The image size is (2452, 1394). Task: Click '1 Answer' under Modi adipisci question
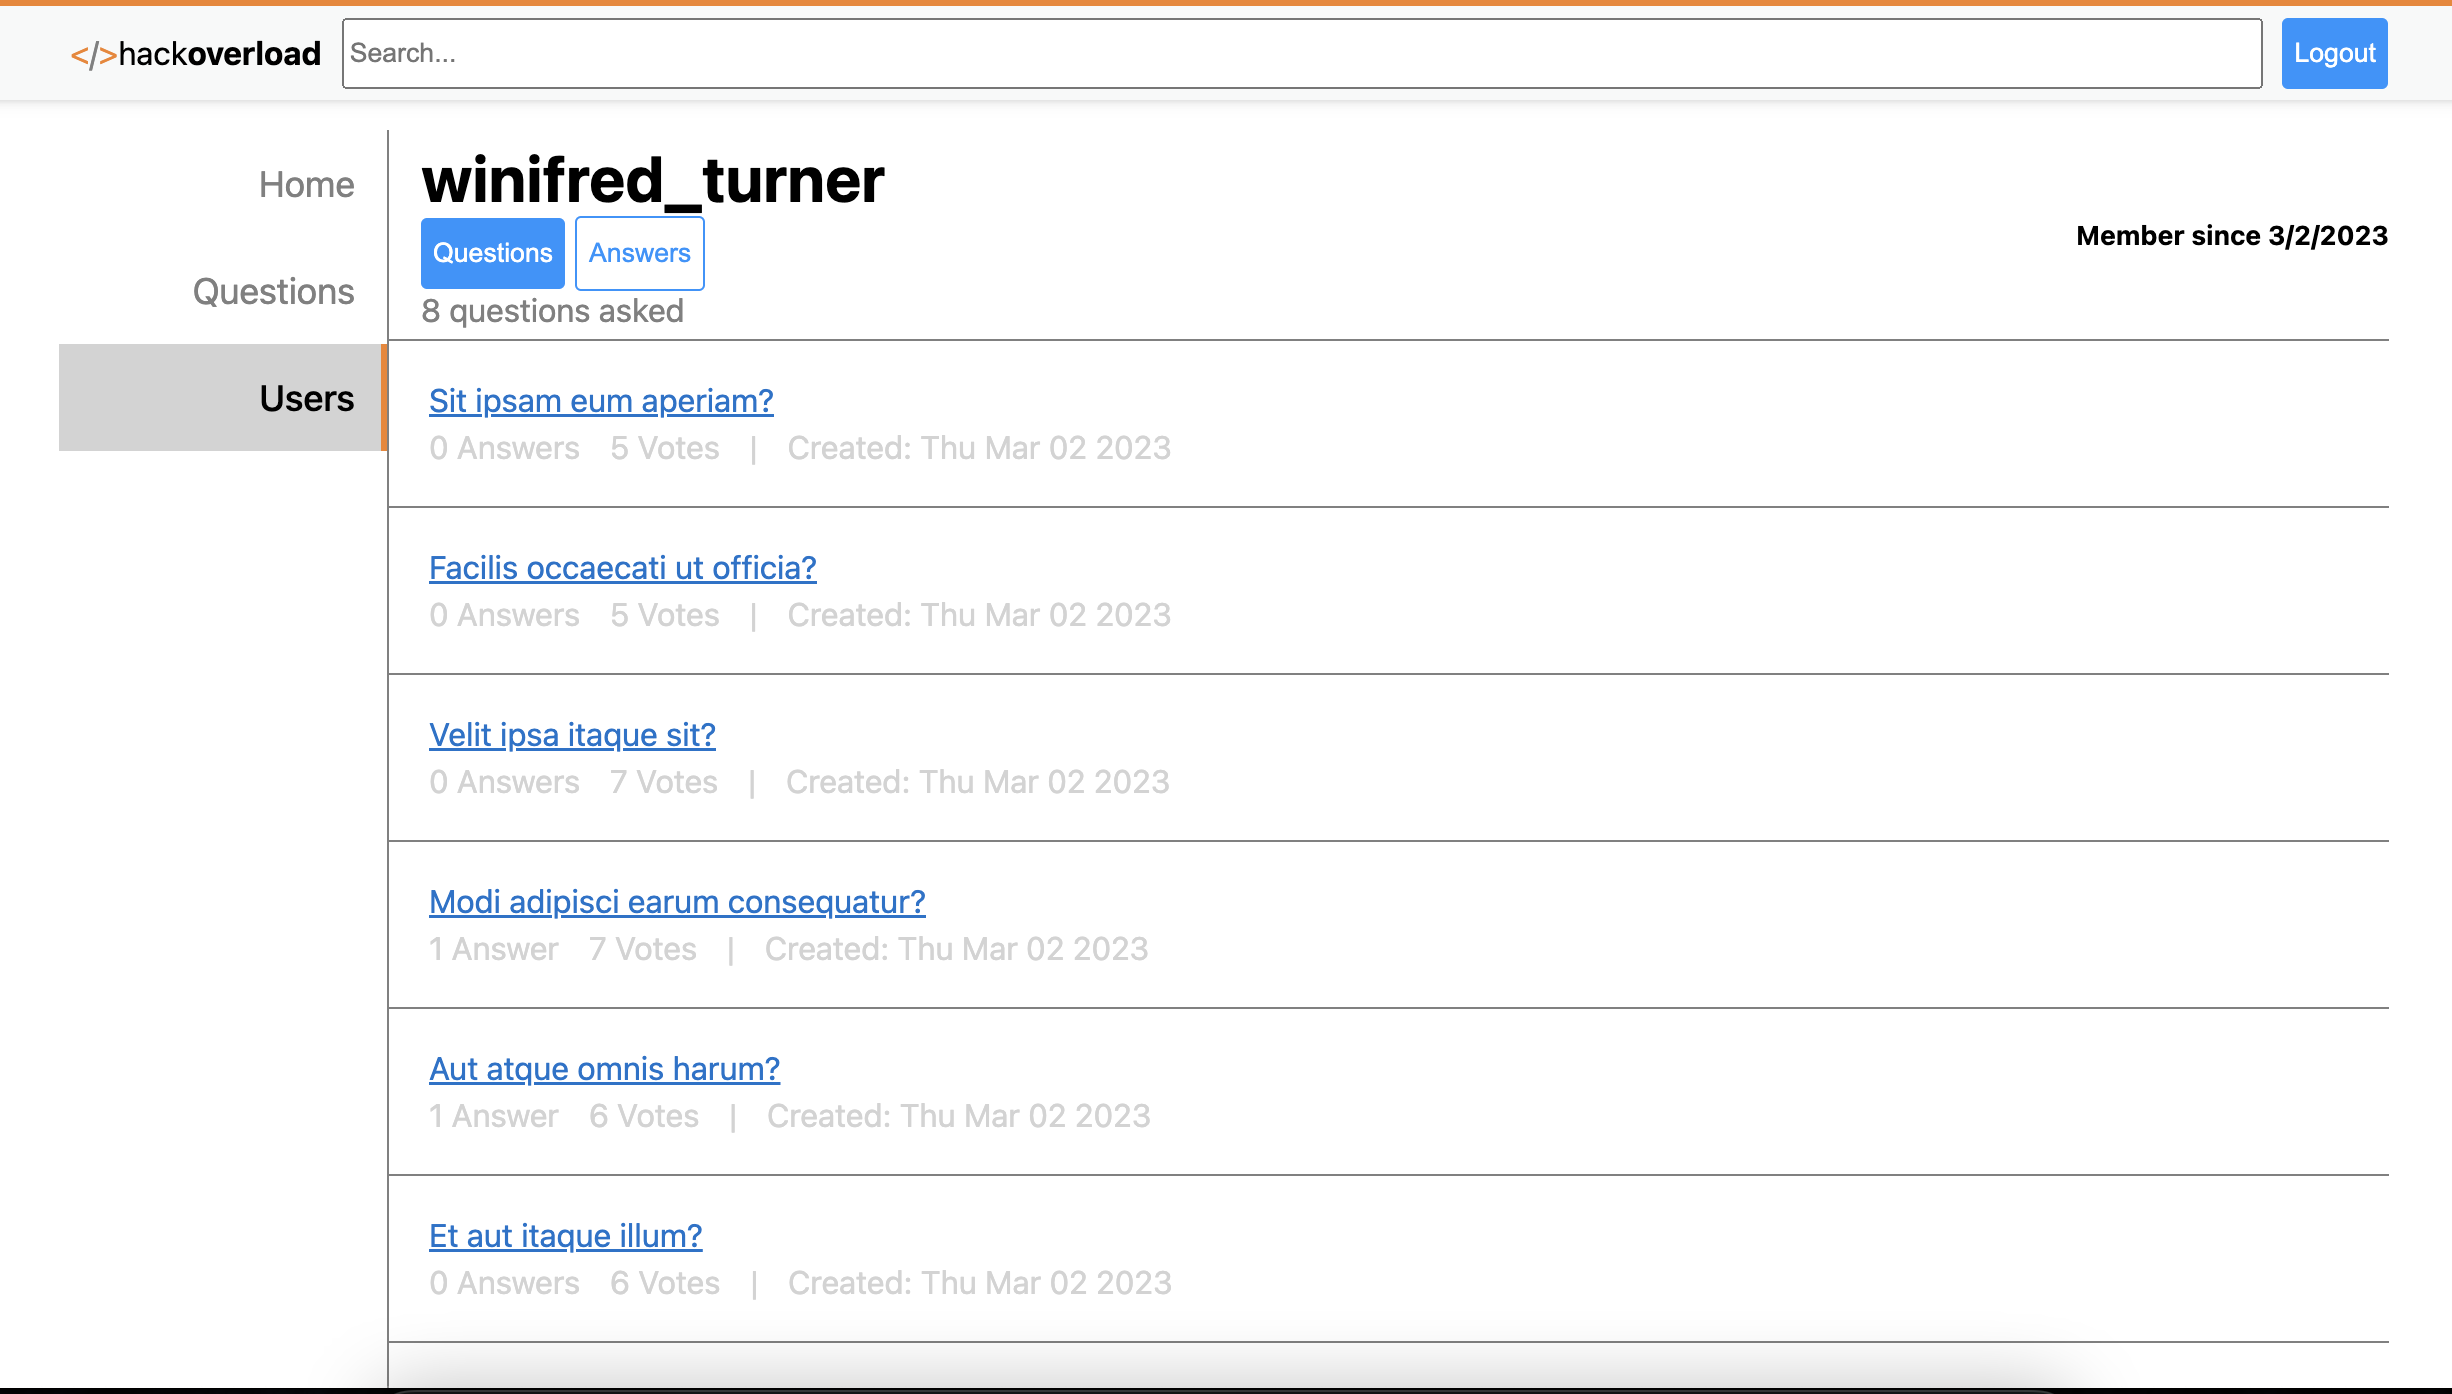coord(493,949)
